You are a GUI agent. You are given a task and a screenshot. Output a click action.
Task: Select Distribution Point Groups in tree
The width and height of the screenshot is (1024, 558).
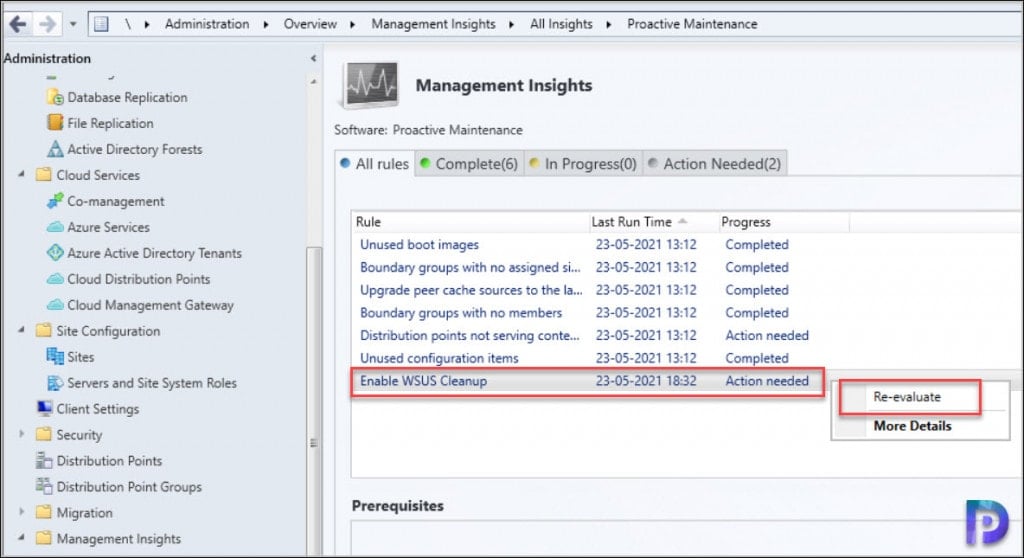(x=129, y=487)
